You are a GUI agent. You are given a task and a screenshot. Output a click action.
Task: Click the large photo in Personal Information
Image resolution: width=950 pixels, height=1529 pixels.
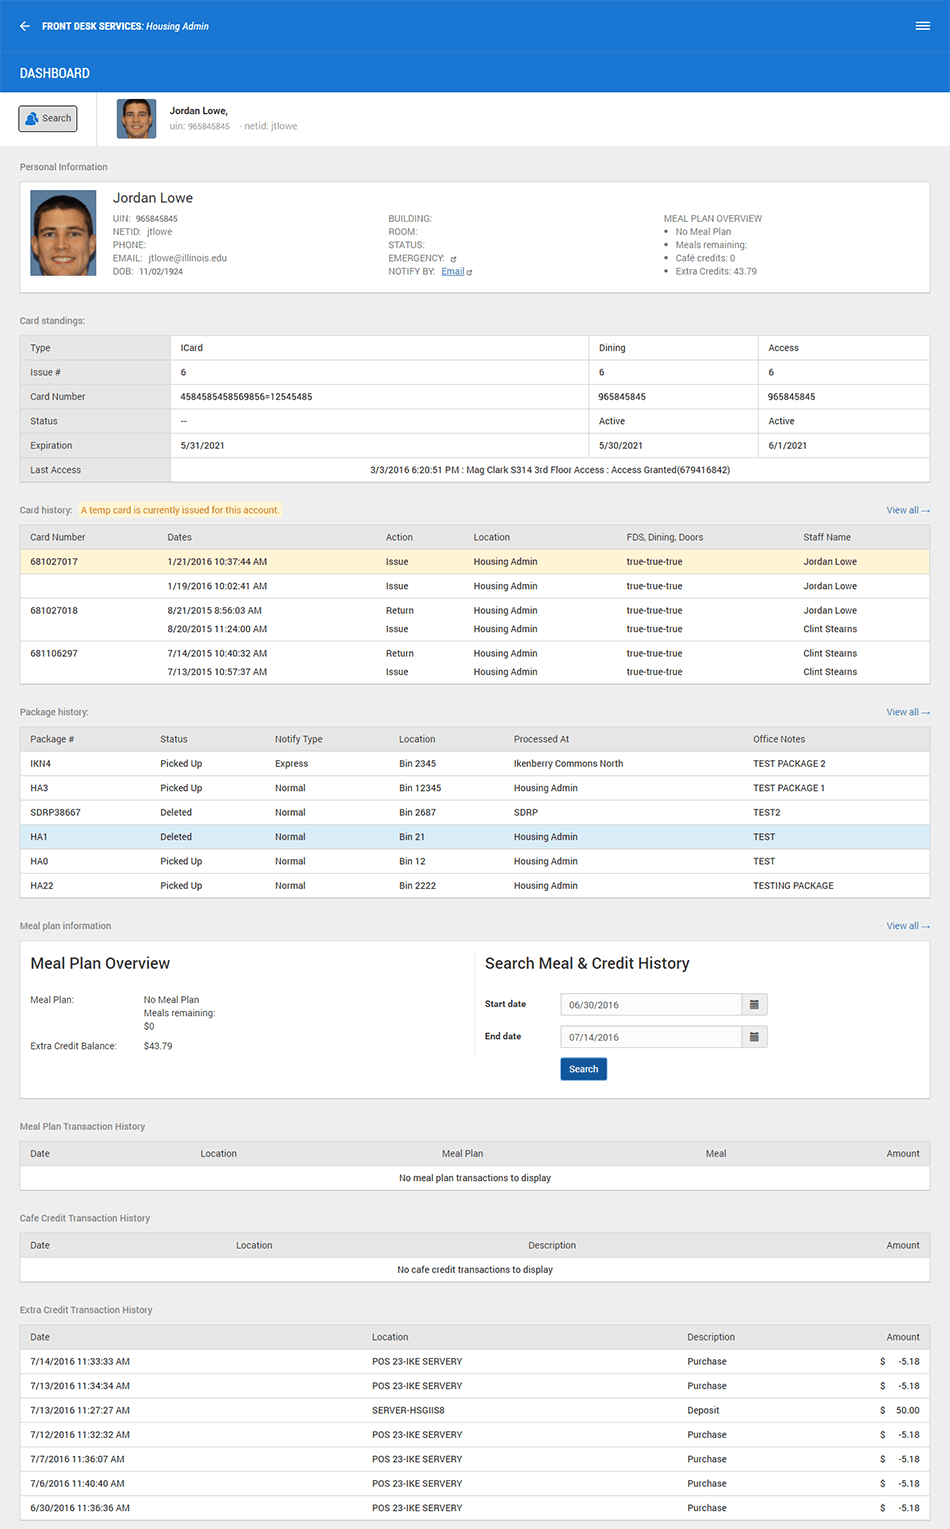click(x=63, y=233)
